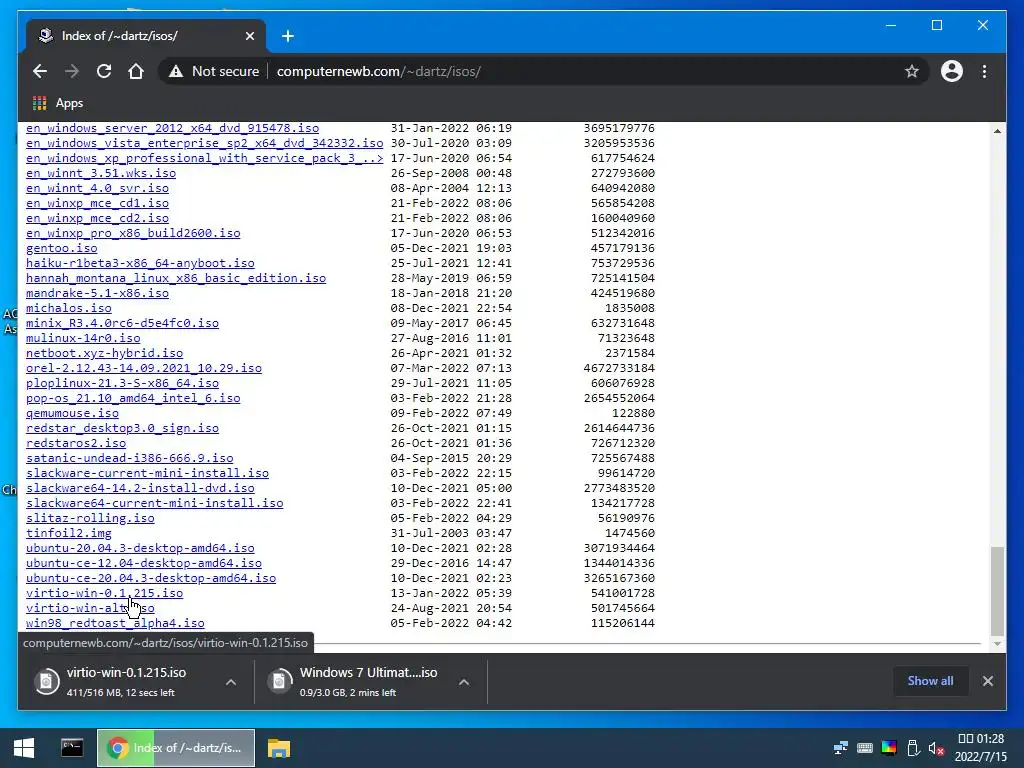Open the command prompt in taskbar
Screen dimensions: 1024x768
[x=72, y=748]
